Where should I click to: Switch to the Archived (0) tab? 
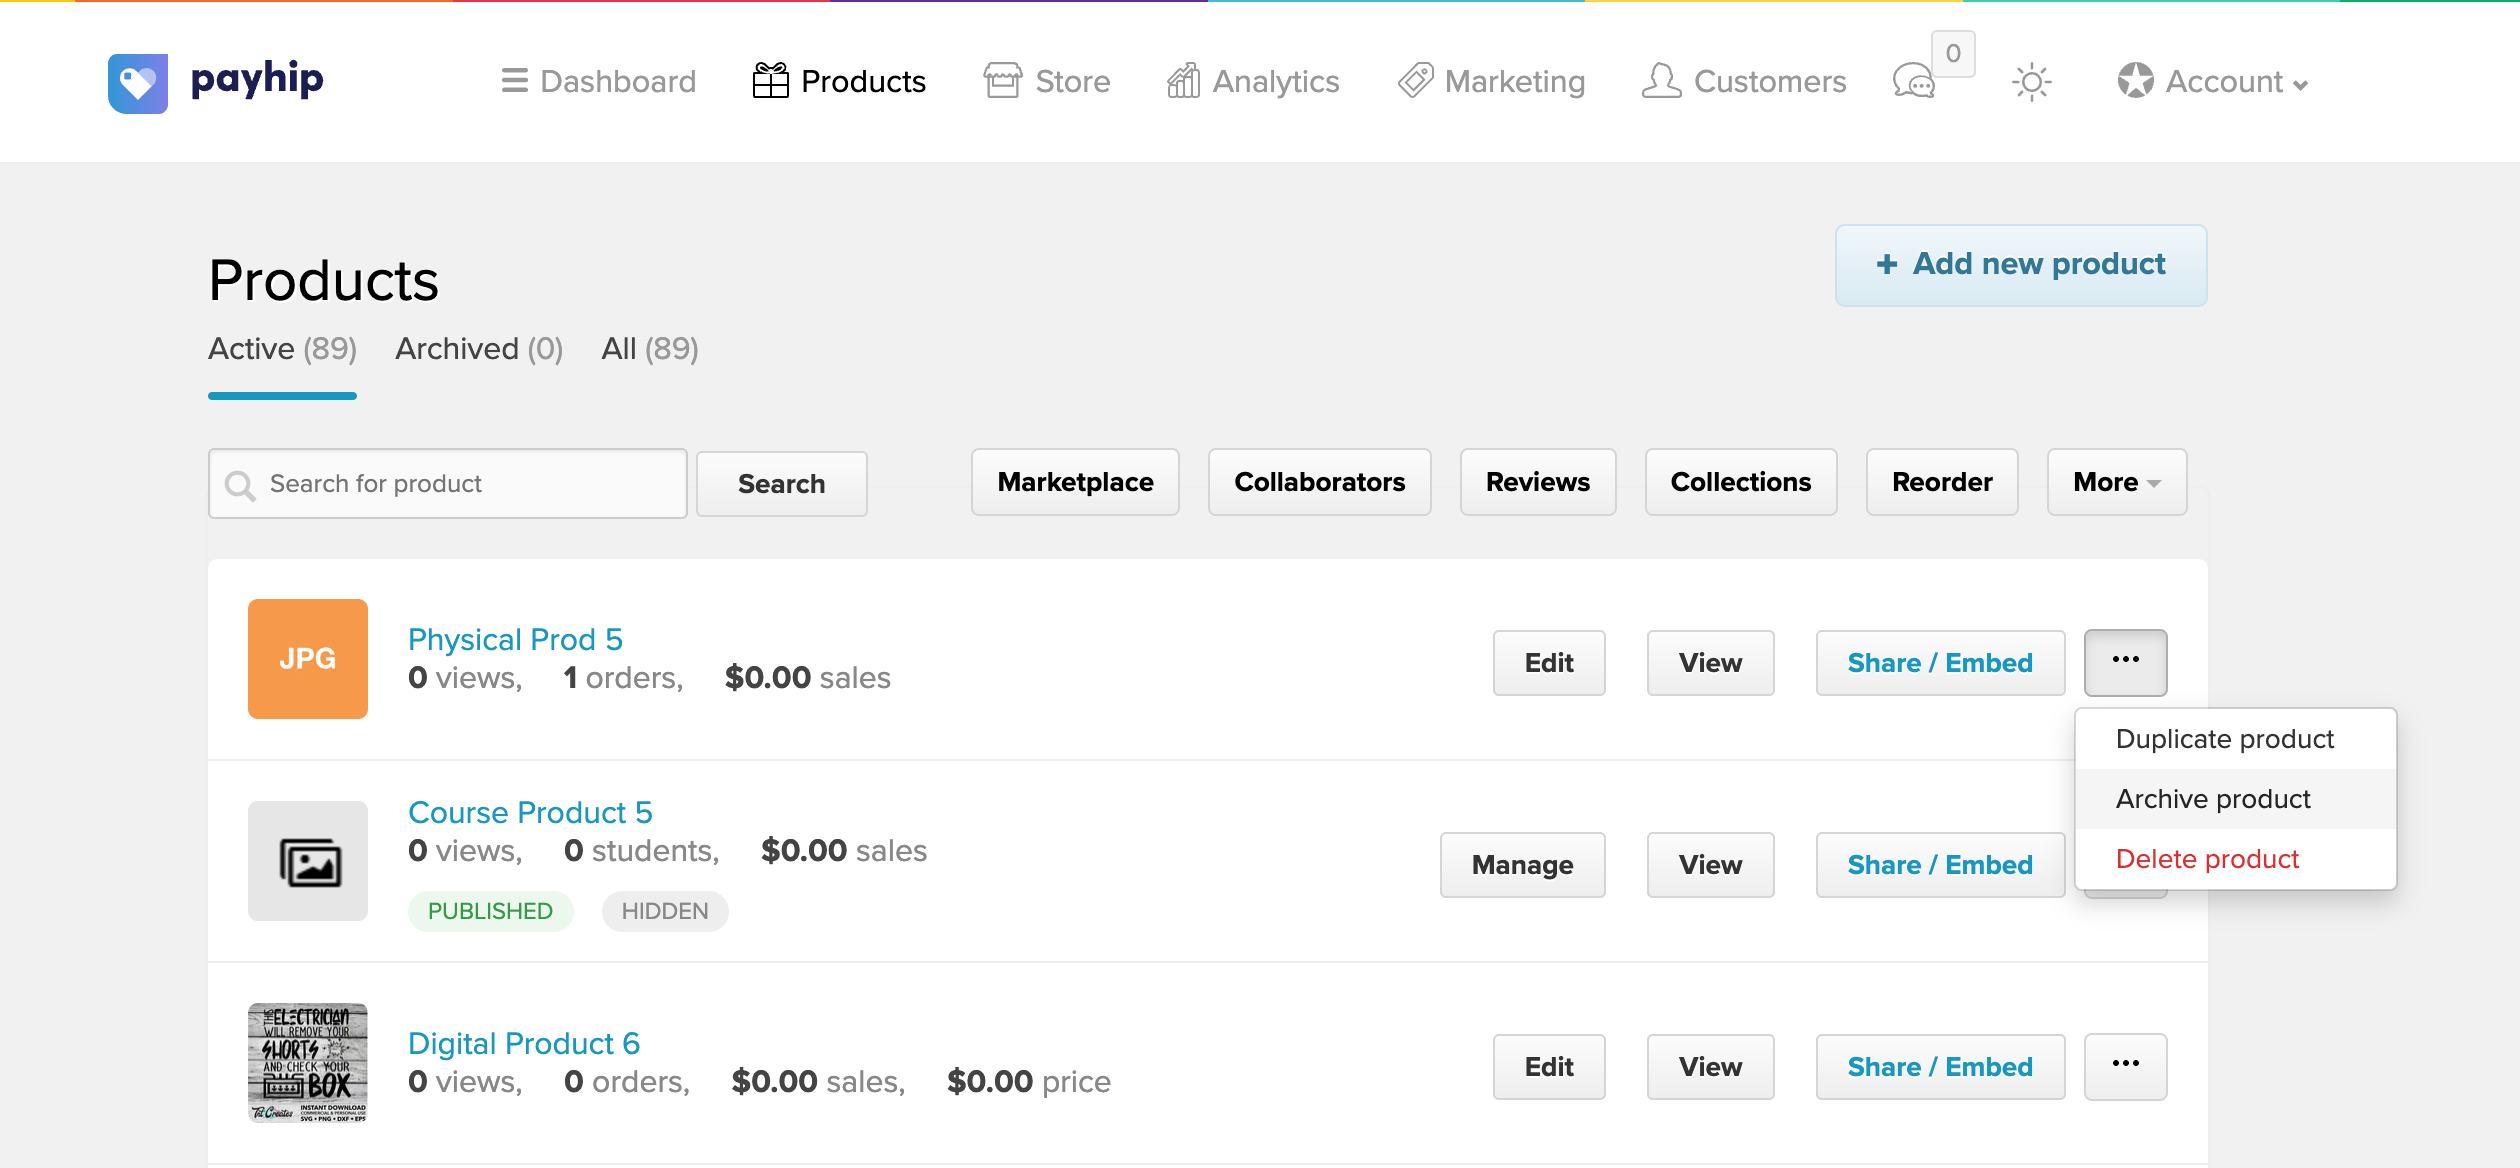pos(479,349)
